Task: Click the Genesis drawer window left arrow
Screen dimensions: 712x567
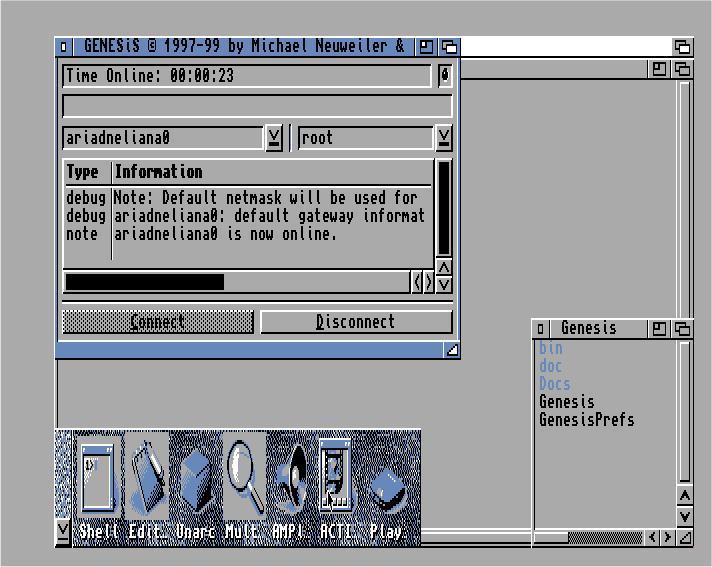Action: point(653,537)
